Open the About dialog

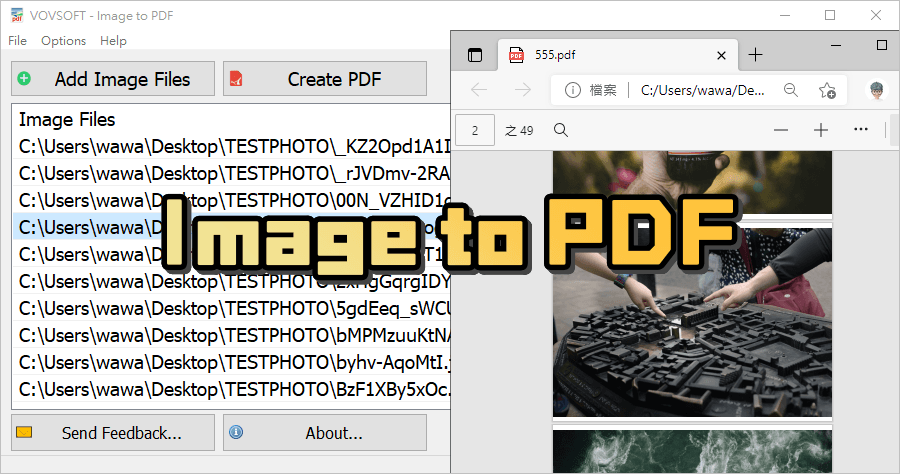coord(325,433)
